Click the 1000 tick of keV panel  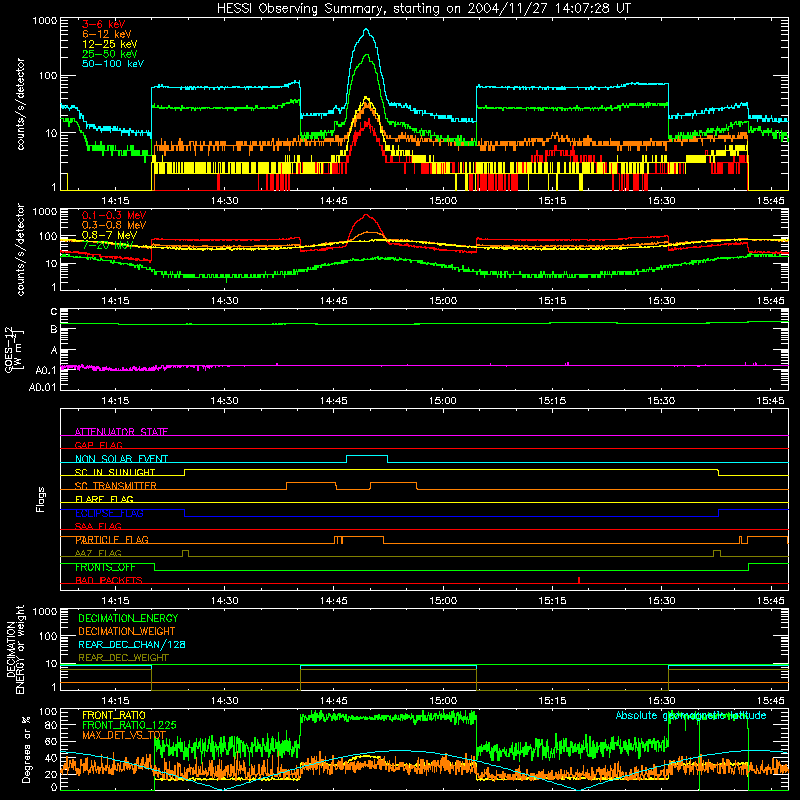pyautogui.click(x=45, y=21)
